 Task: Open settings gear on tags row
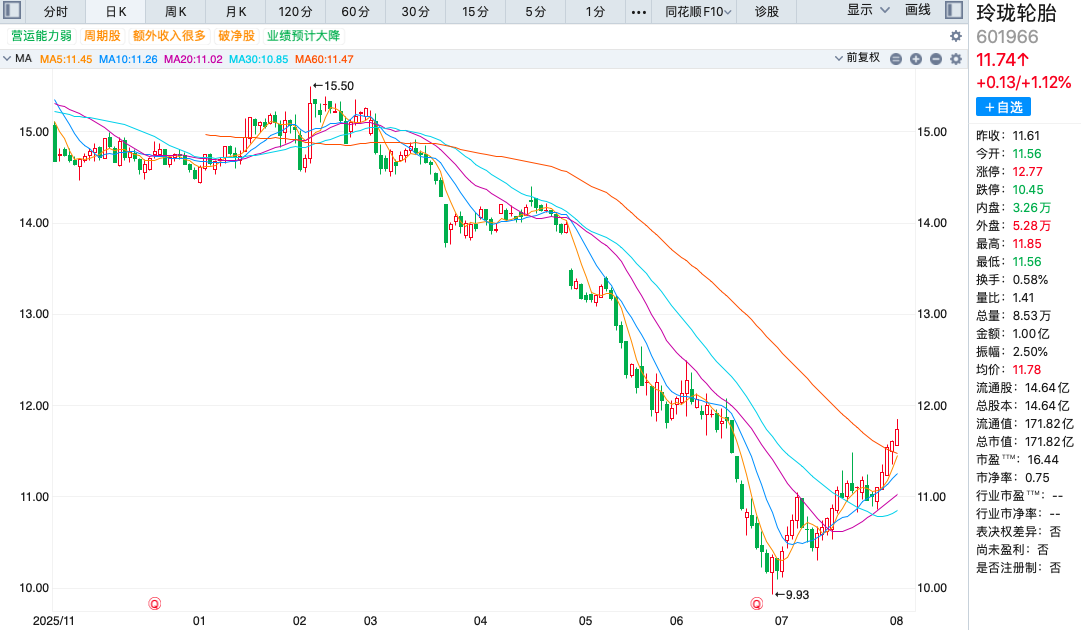tap(956, 36)
